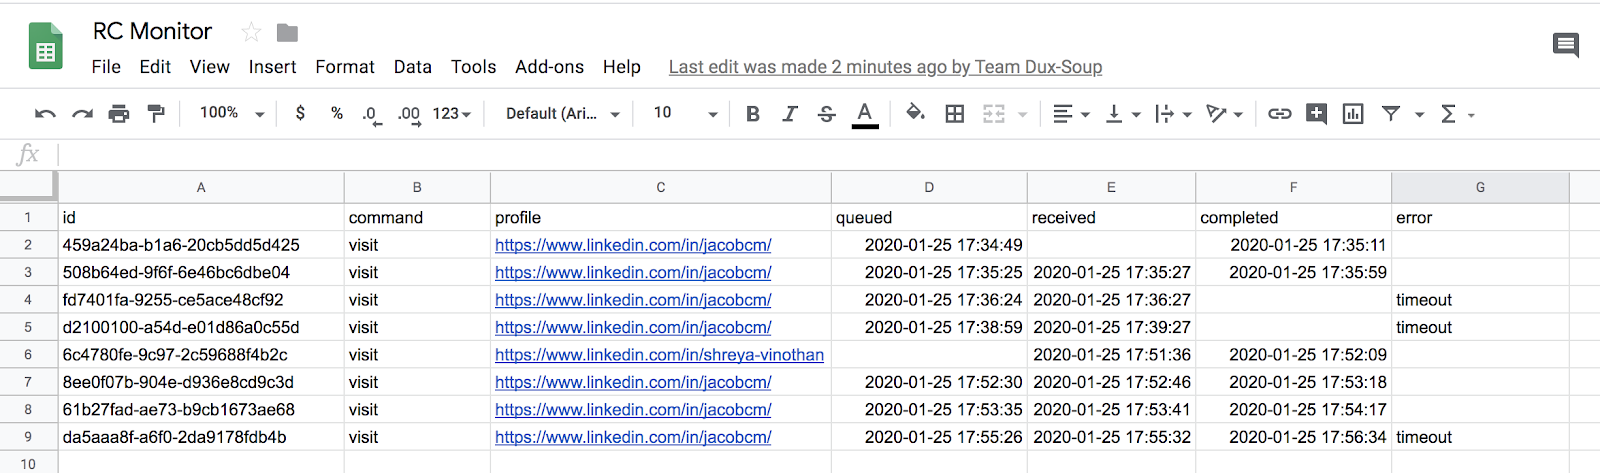Click the Insert chart icon
1600x473 pixels.
pyautogui.click(x=1353, y=114)
